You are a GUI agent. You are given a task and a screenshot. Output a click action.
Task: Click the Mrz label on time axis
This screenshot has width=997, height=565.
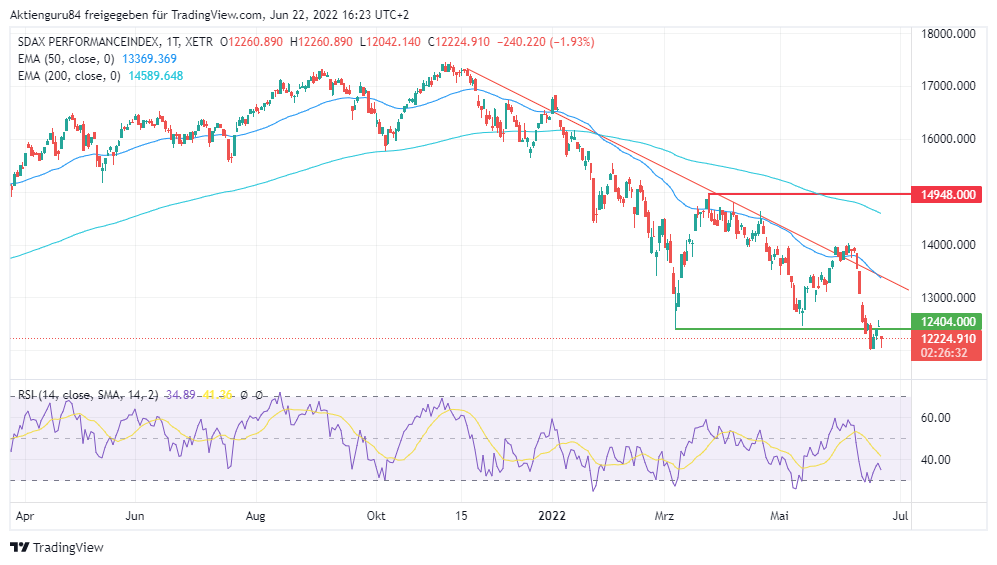(x=664, y=516)
